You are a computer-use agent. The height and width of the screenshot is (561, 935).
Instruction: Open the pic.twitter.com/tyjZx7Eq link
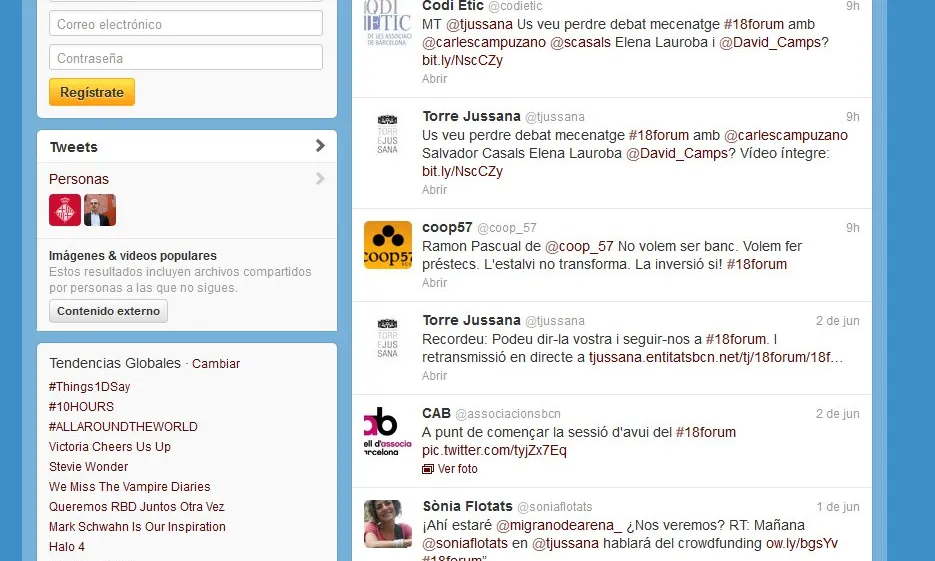point(494,450)
